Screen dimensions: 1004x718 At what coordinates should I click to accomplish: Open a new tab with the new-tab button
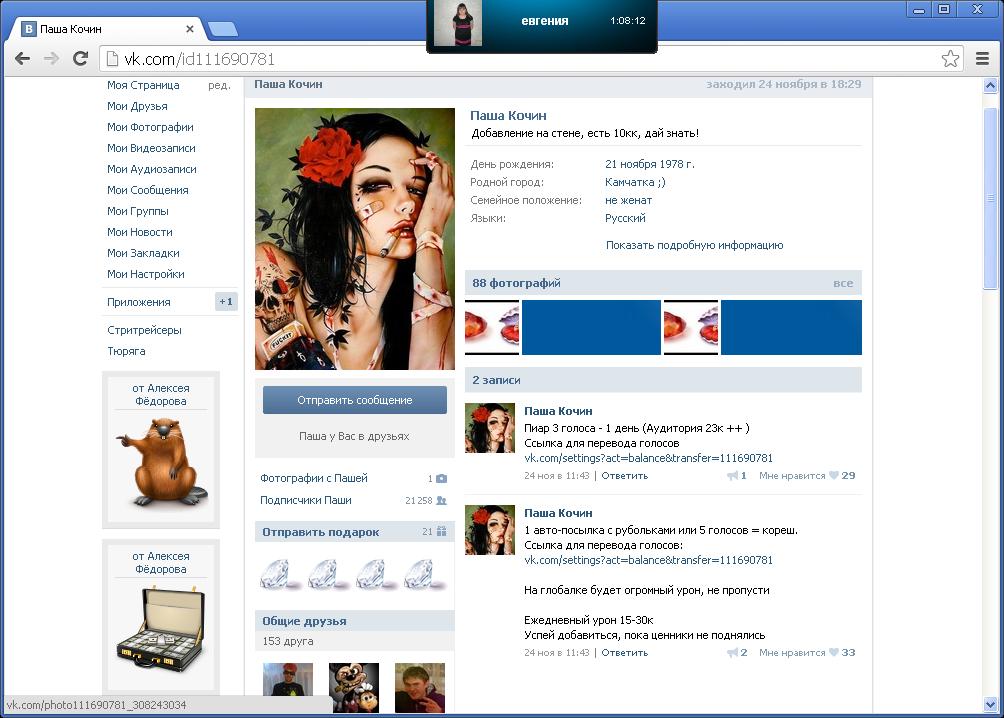(223, 29)
